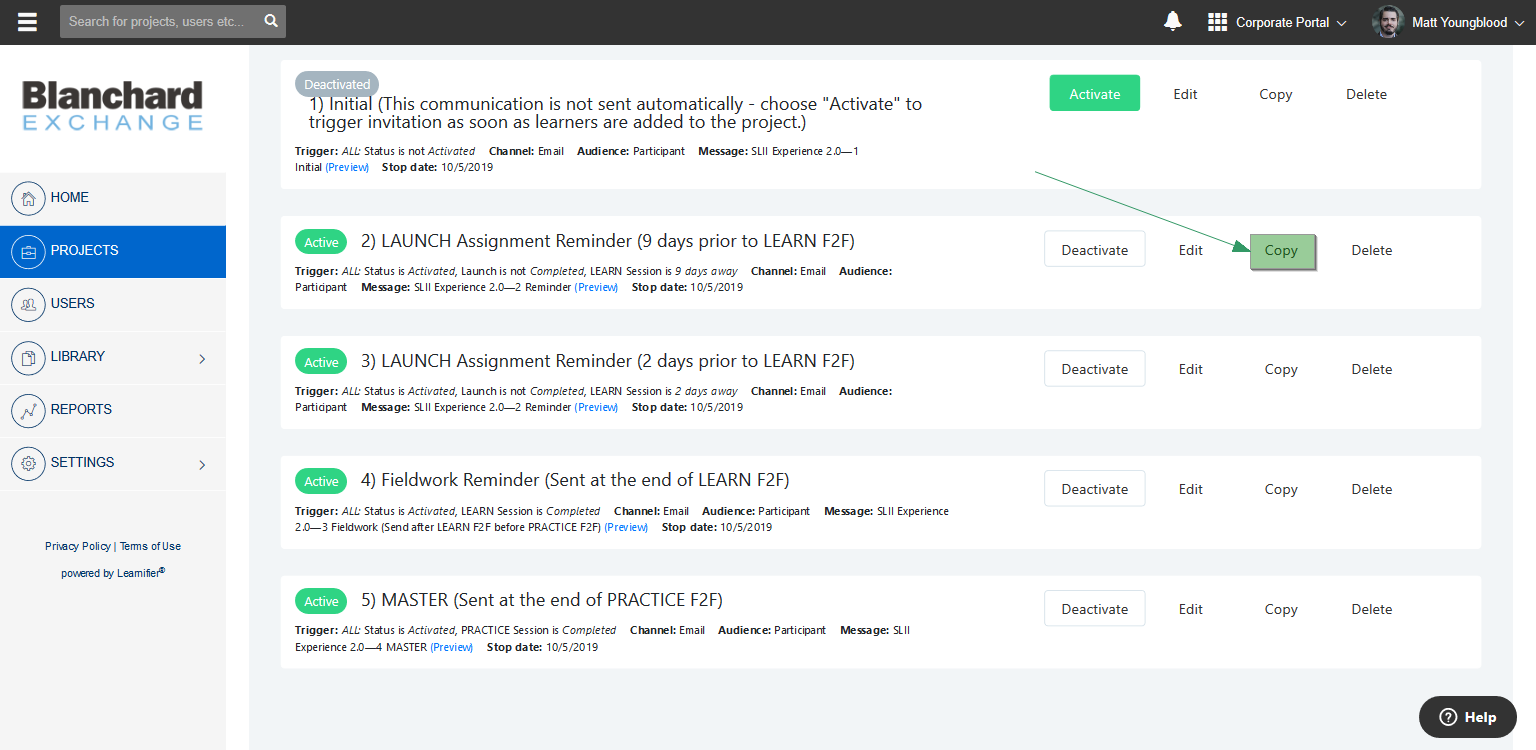Click the Blanchard Exchange logo
This screenshot has width=1536, height=750.
(x=113, y=106)
